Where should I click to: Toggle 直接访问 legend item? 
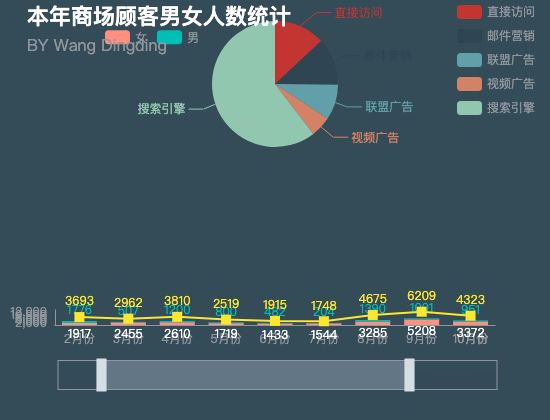[x=496, y=12]
